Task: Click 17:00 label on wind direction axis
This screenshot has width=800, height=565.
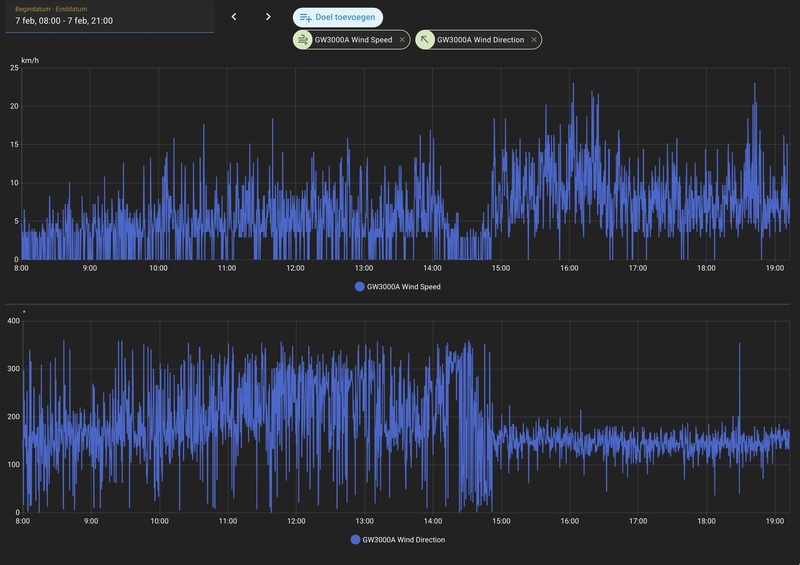Action: coord(638,521)
